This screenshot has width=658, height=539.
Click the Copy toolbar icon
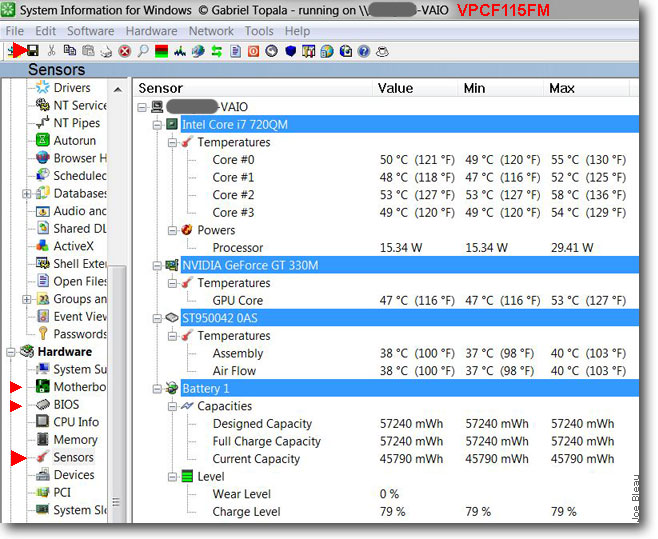coord(70,51)
